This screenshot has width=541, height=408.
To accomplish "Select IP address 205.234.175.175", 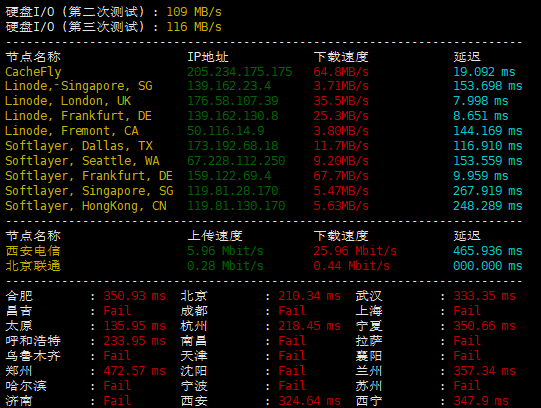I will (x=239, y=72).
